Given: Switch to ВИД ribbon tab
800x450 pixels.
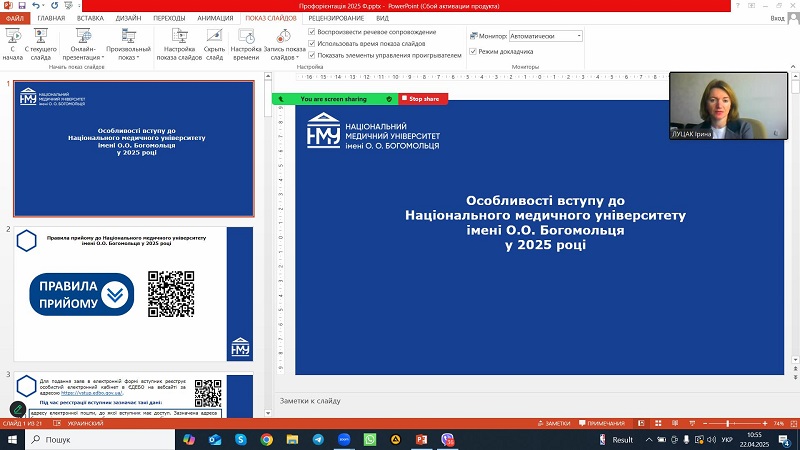Looking at the screenshot, I should 383,18.
